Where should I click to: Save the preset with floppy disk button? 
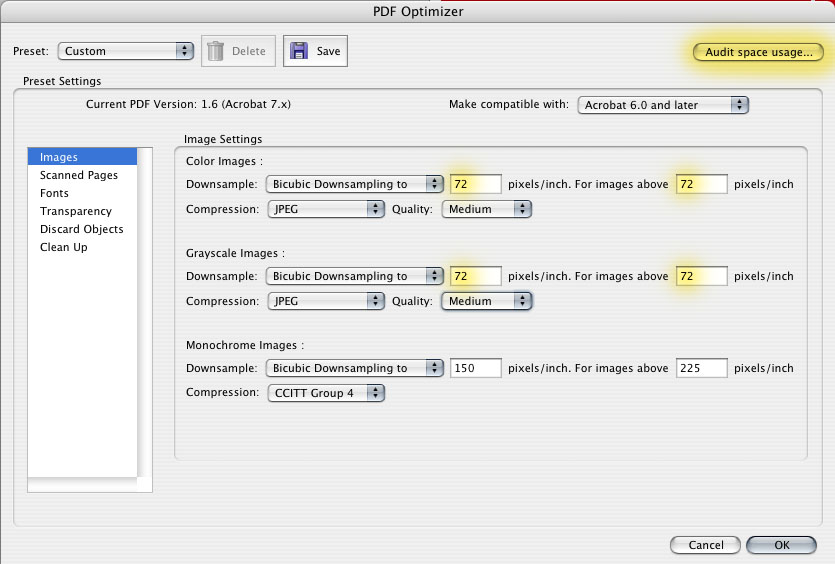(315, 51)
